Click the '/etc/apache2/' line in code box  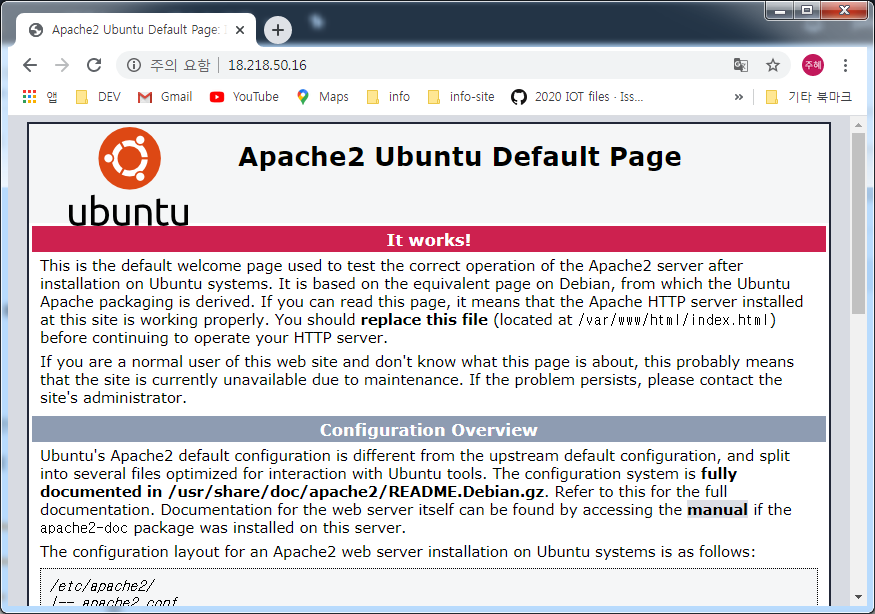click(x=102, y=586)
